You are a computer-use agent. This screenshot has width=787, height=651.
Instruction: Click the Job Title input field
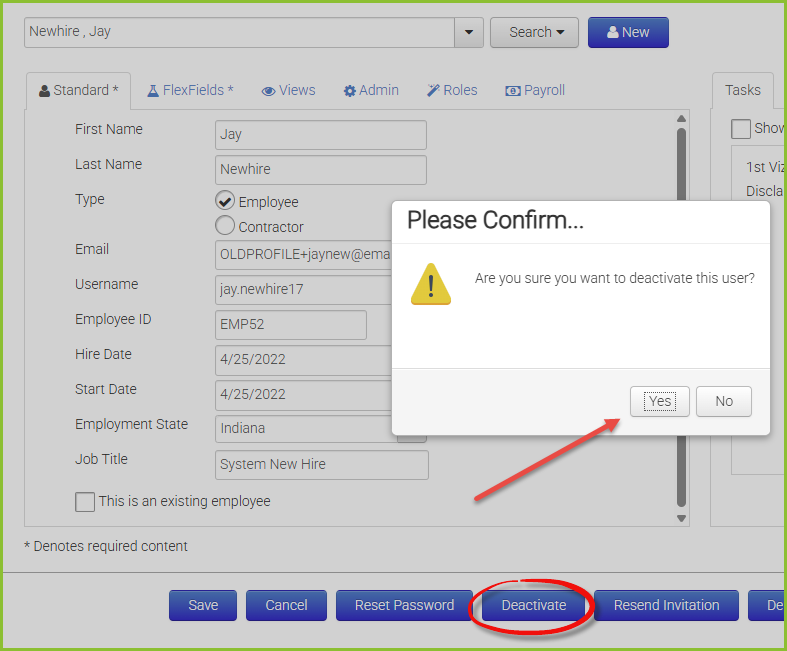322,465
